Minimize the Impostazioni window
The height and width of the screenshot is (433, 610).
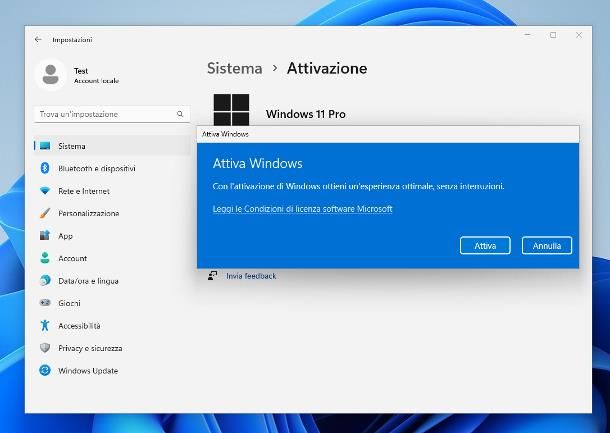pyautogui.click(x=528, y=35)
